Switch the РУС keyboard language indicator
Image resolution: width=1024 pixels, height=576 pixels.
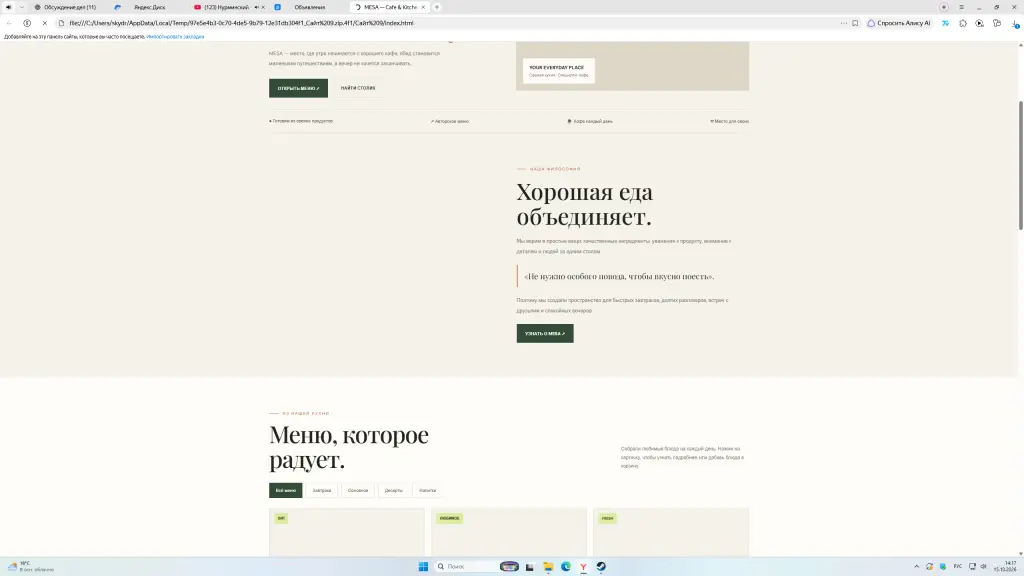point(957,566)
